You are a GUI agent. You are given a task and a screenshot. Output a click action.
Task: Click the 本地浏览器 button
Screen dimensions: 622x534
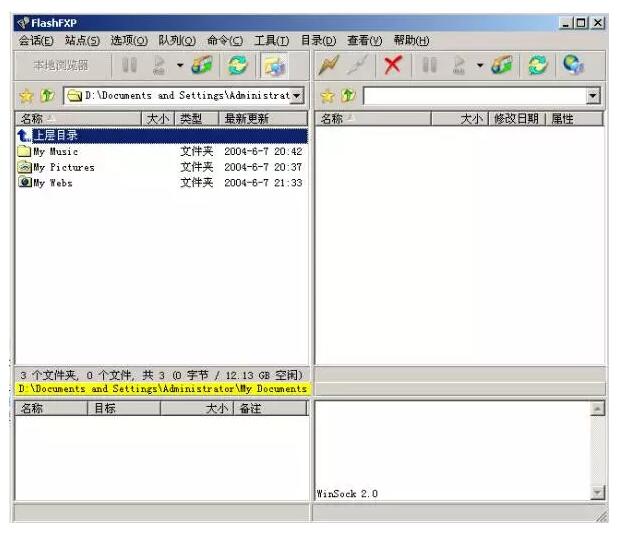(x=60, y=66)
